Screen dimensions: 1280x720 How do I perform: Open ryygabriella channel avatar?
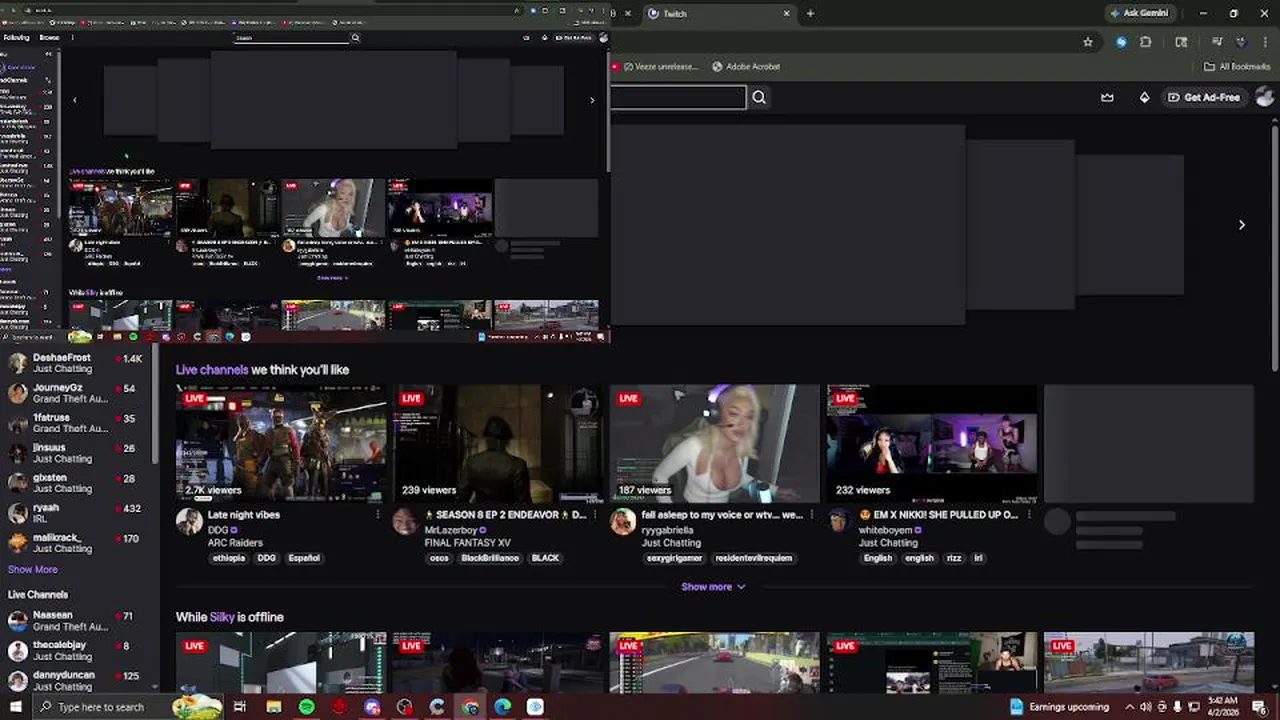pyautogui.click(x=623, y=521)
